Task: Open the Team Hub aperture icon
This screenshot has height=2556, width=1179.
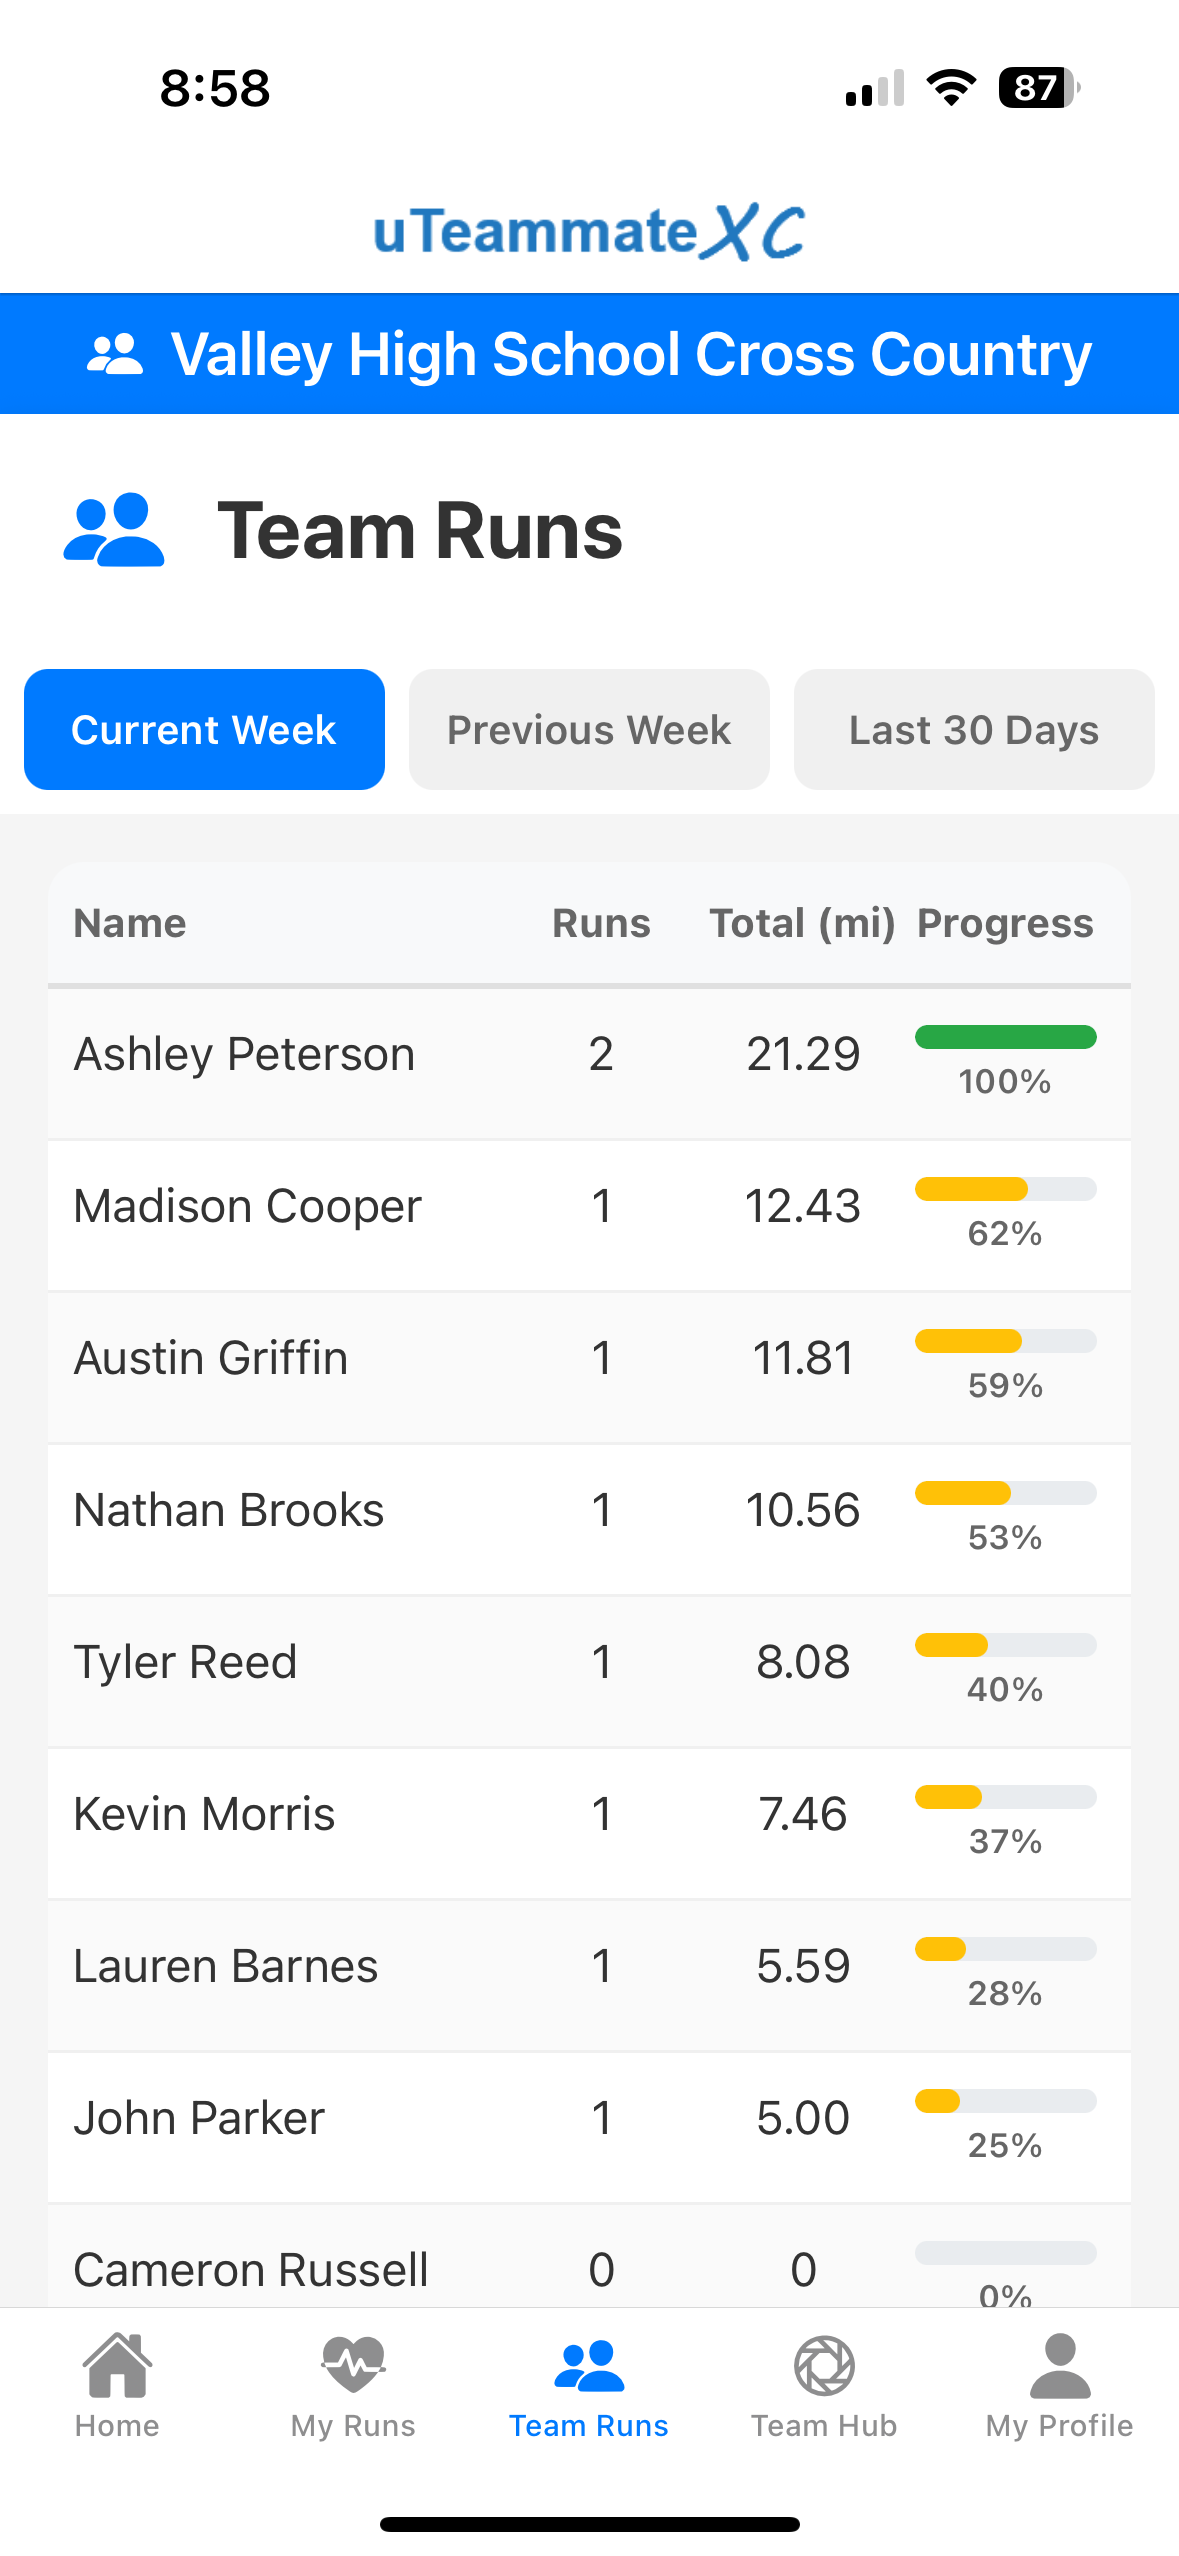Action: (x=824, y=2366)
